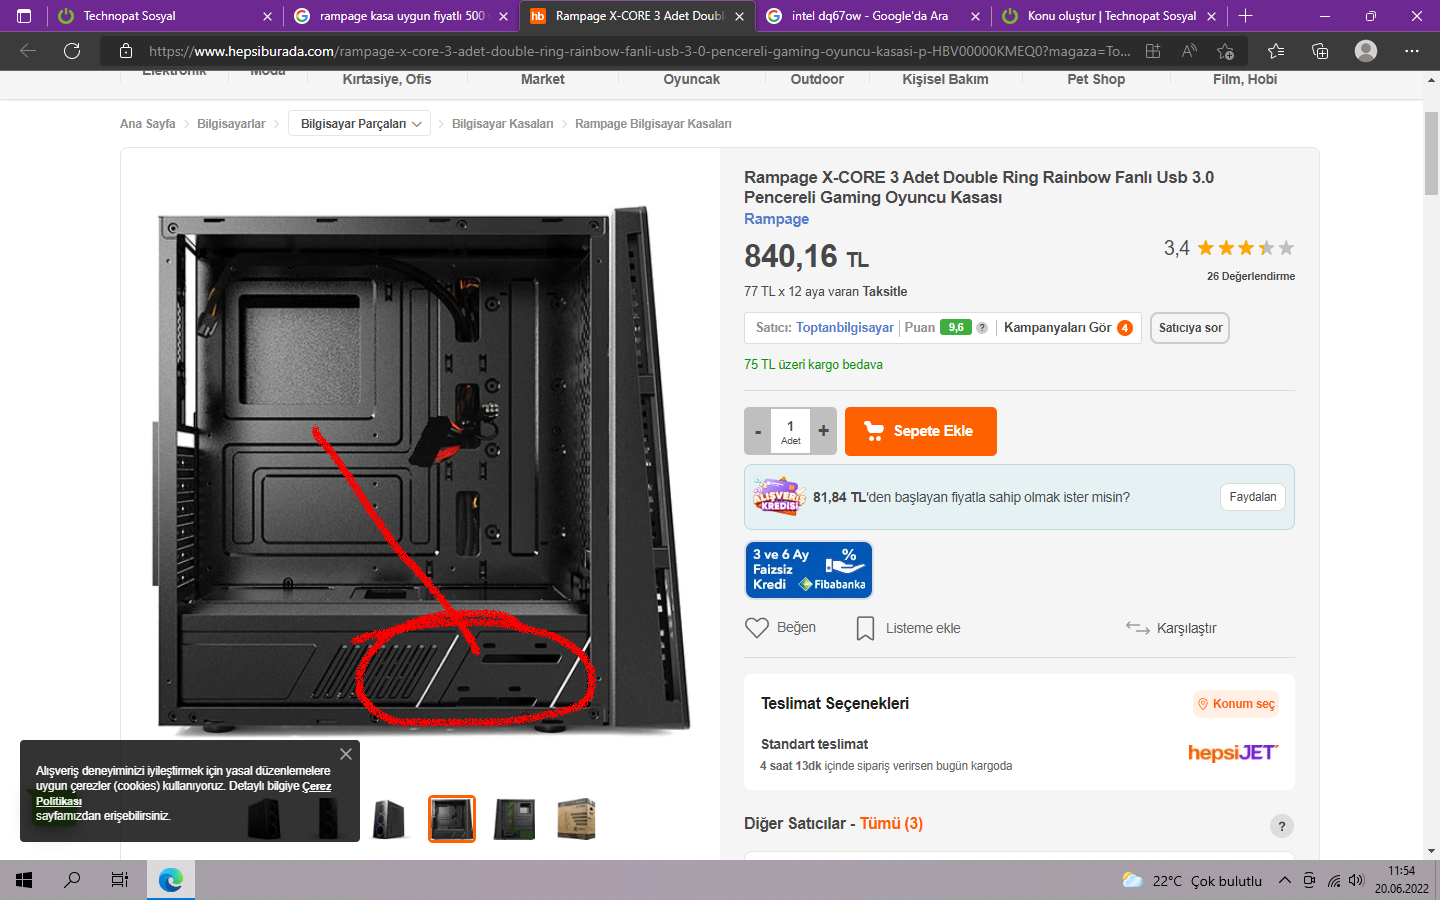Open browser Settings and more menu
The width and height of the screenshot is (1440, 900).
[x=1412, y=51]
